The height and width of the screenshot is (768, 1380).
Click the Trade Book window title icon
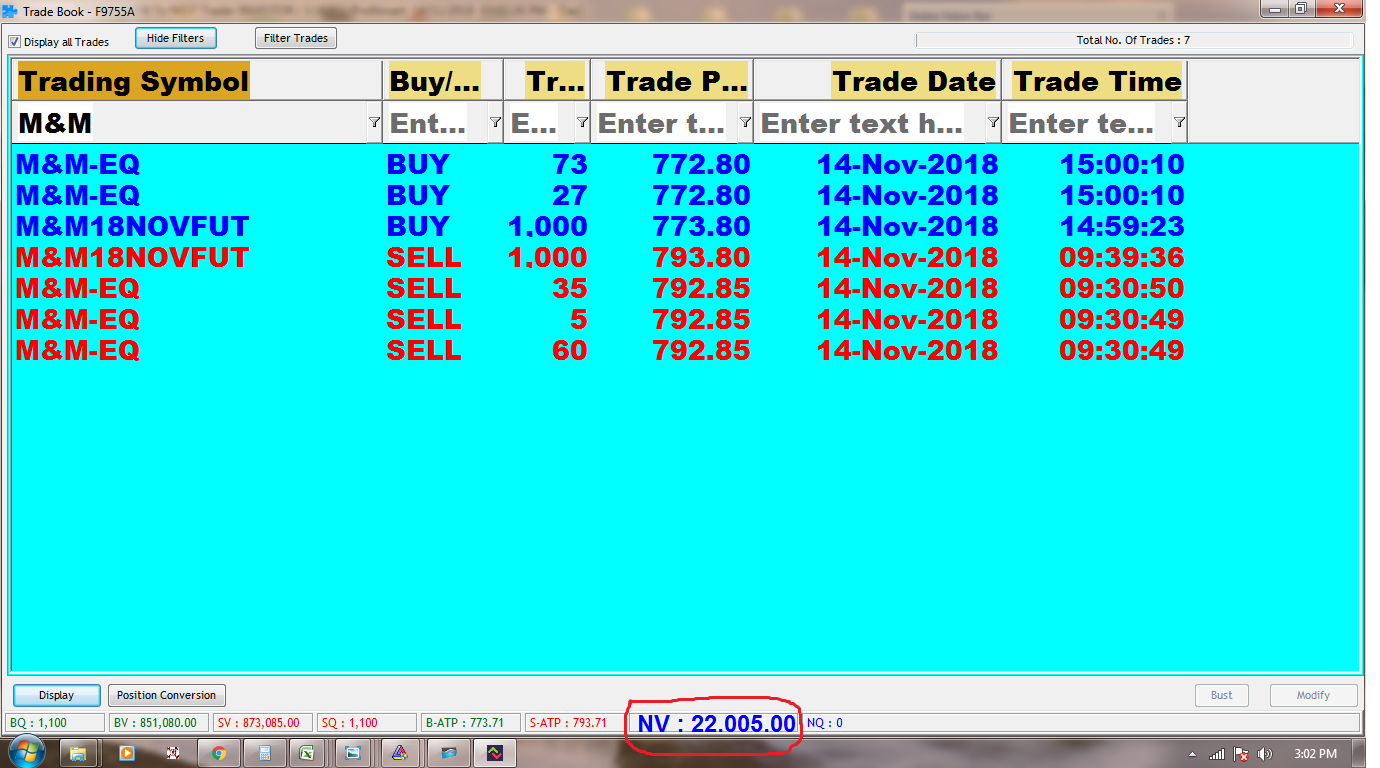(10, 11)
